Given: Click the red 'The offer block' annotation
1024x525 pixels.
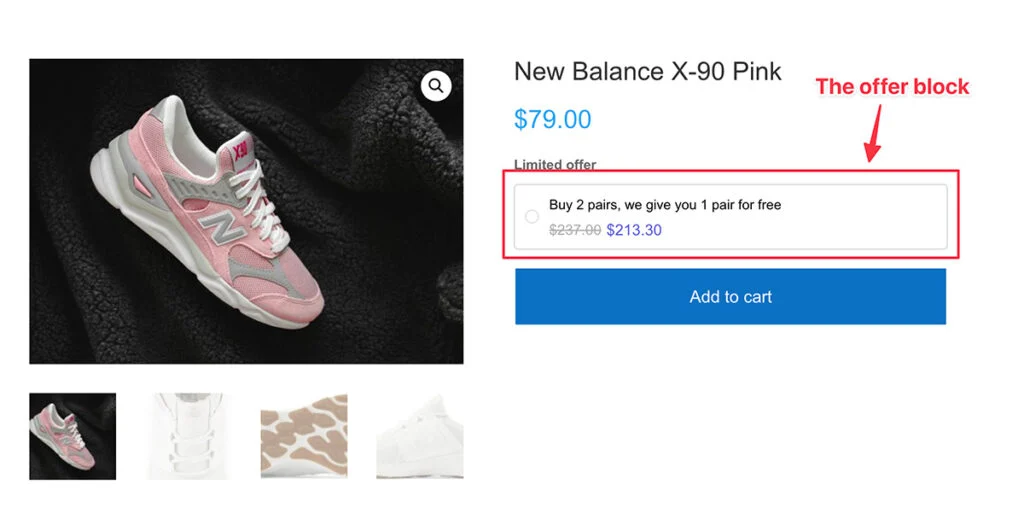Looking at the screenshot, I should tap(892, 87).
